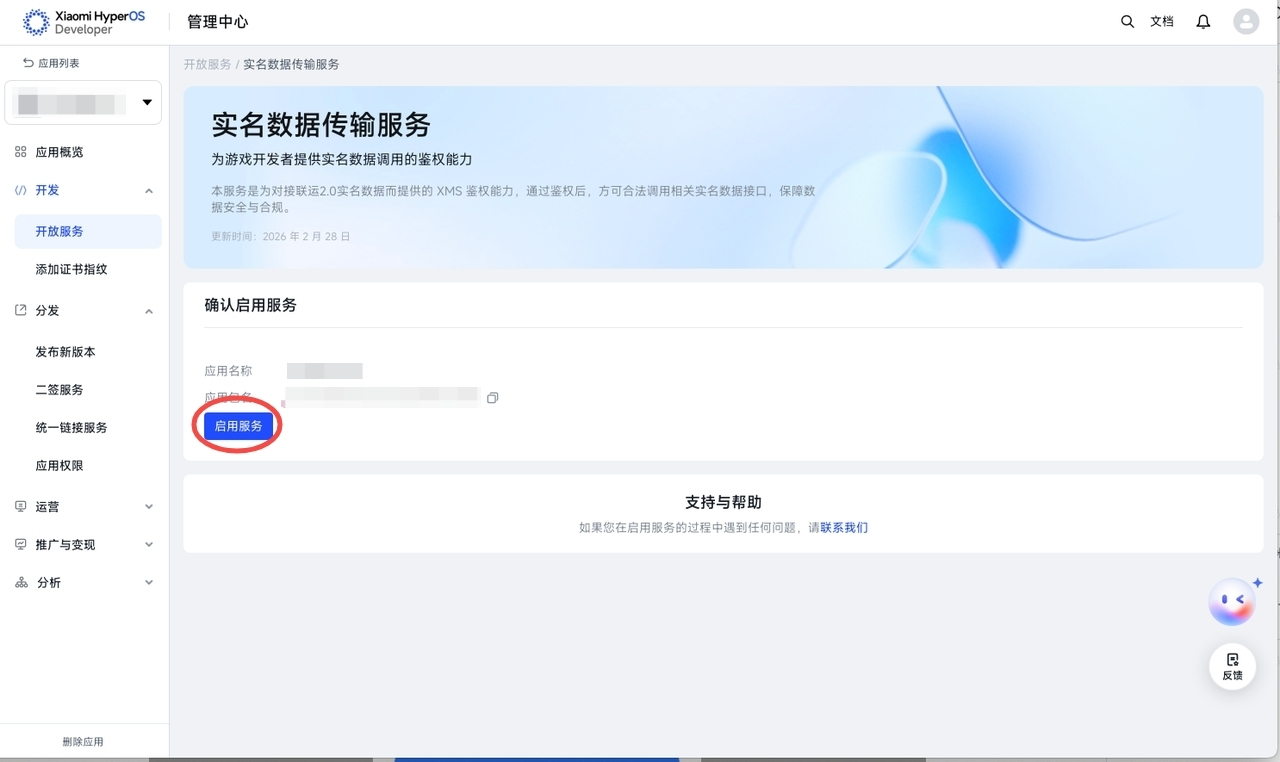Collapse the 开发 section
The width and height of the screenshot is (1280, 762).
coord(149,190)
